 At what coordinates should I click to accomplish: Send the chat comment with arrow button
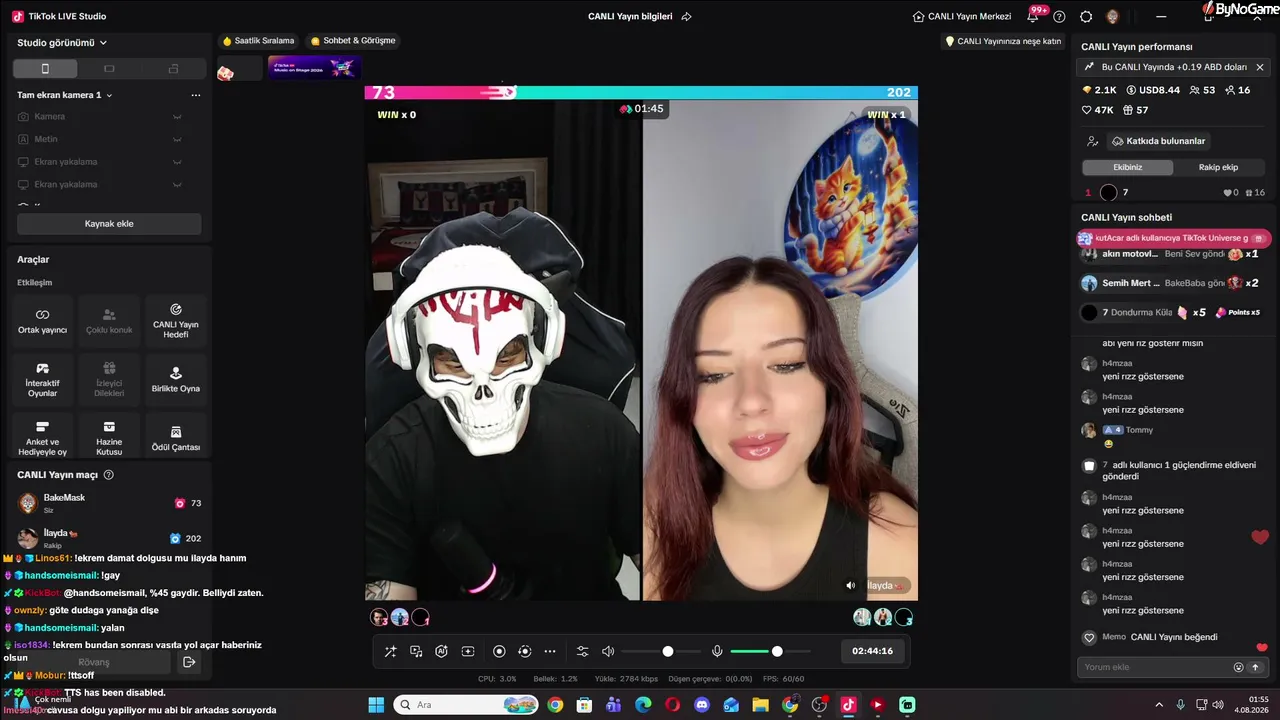click(1256, 667)
